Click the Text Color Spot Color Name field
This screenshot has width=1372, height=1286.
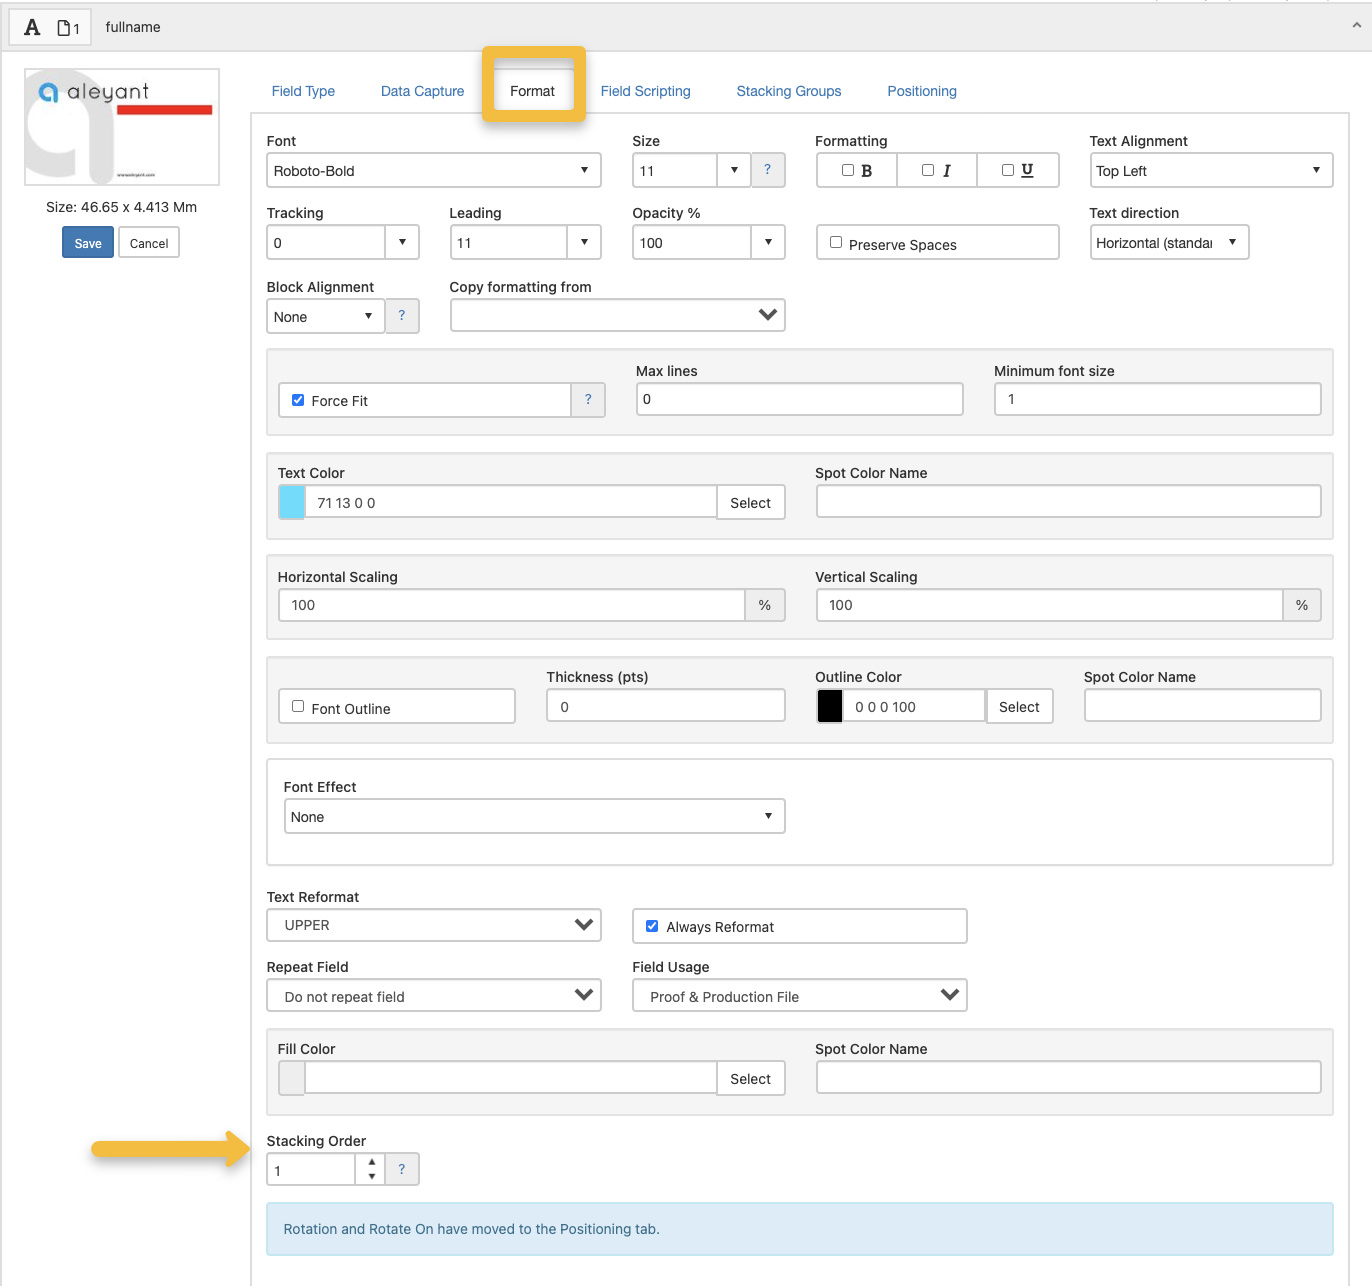[1069, 501]
